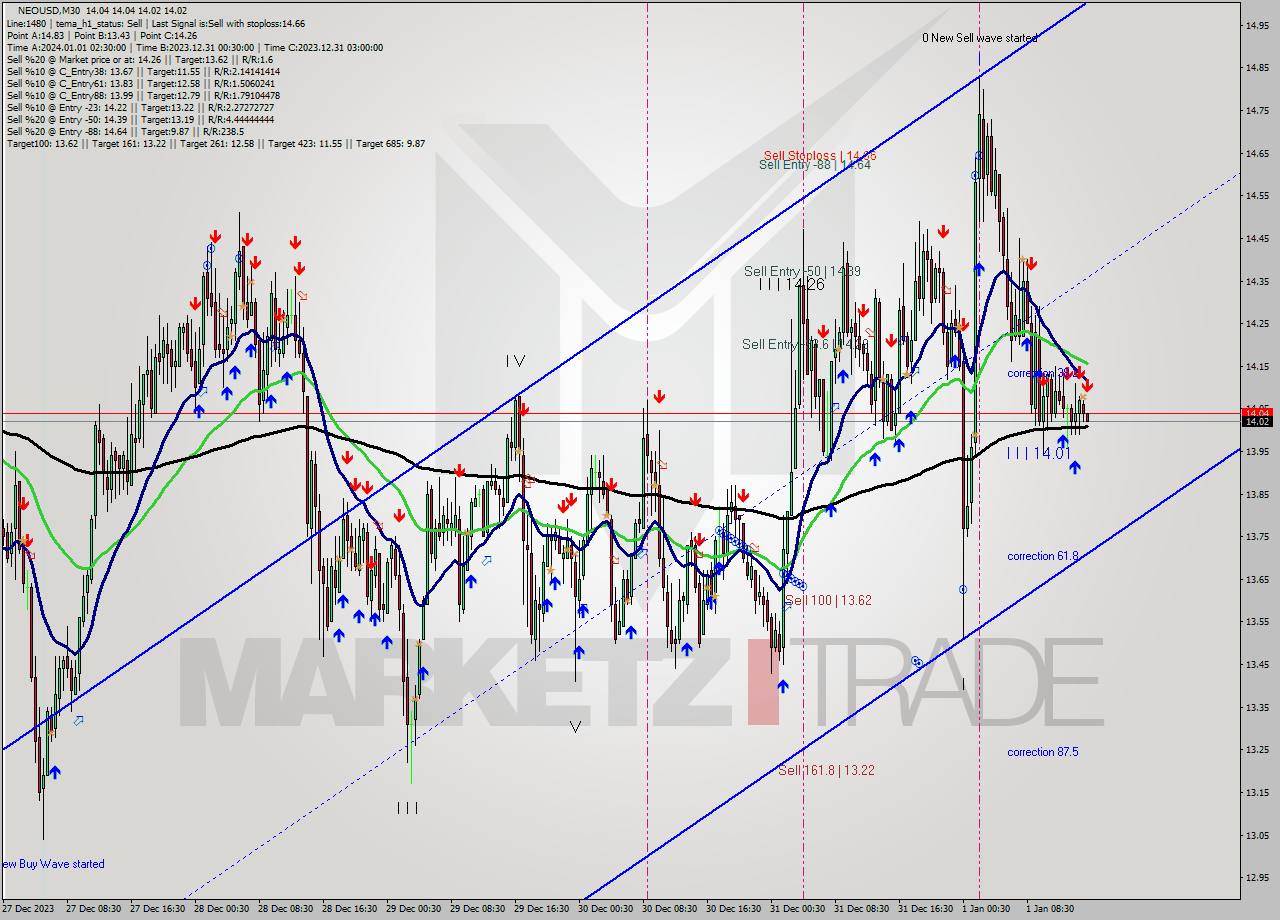The height and width of the screenshot is (920, 1280).
Task: Select 'Sell %10 @ Entry -23: 14.22' line
Action: 140,107
